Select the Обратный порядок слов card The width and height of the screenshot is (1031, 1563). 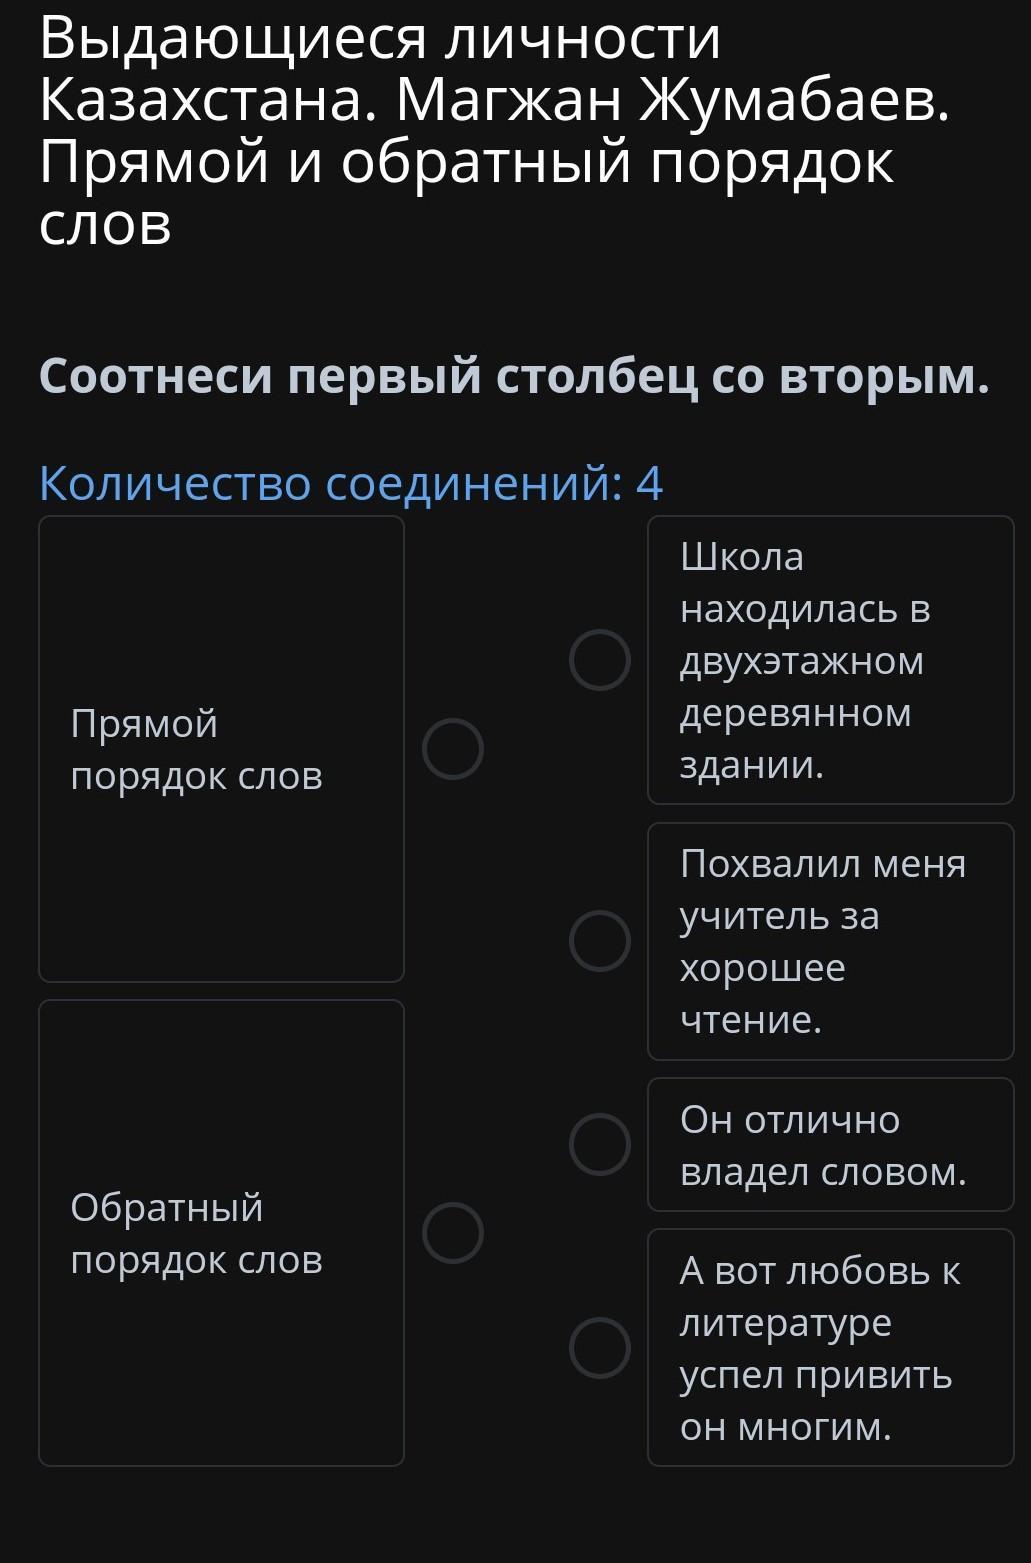point(221,1233)
